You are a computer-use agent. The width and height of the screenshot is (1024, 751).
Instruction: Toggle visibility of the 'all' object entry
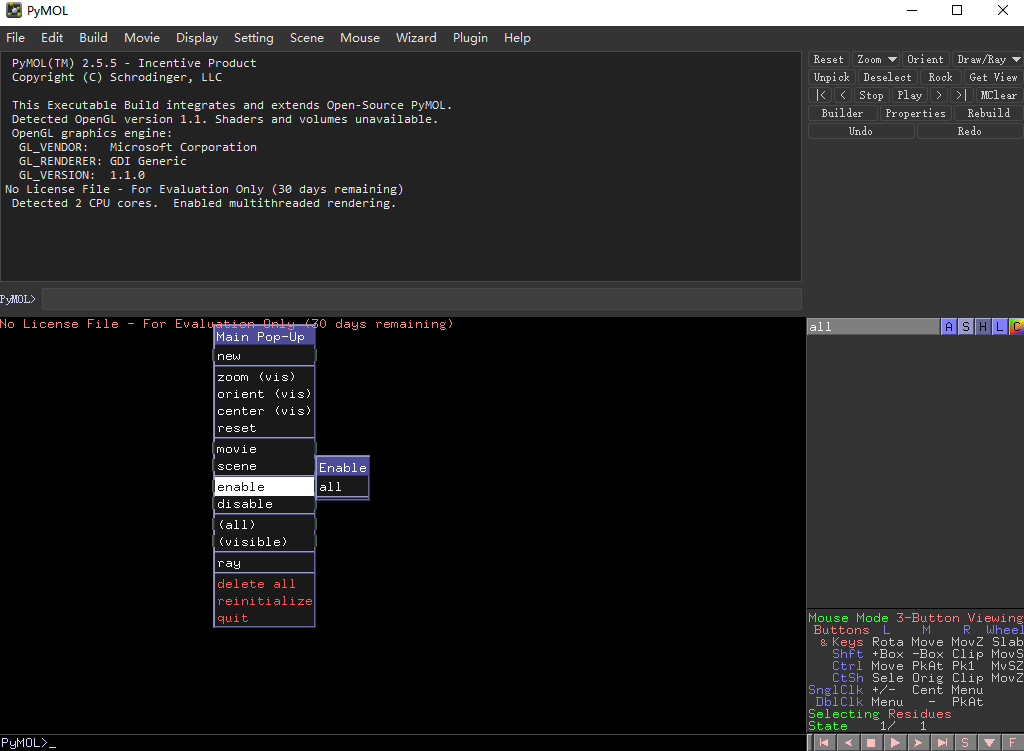(x=870, y=327)
